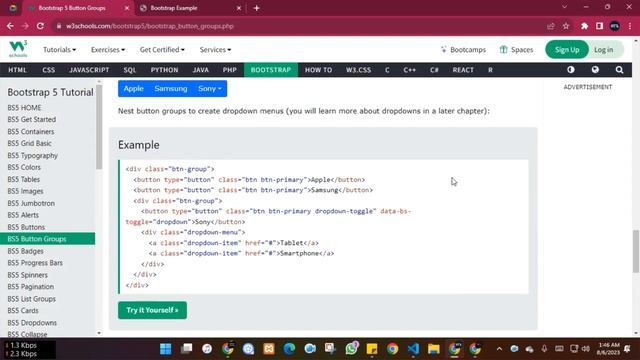Screen dimensions: 640x360
Task: Open the PYTHON tutorial in top nav
Action: [x=164, y=70]
